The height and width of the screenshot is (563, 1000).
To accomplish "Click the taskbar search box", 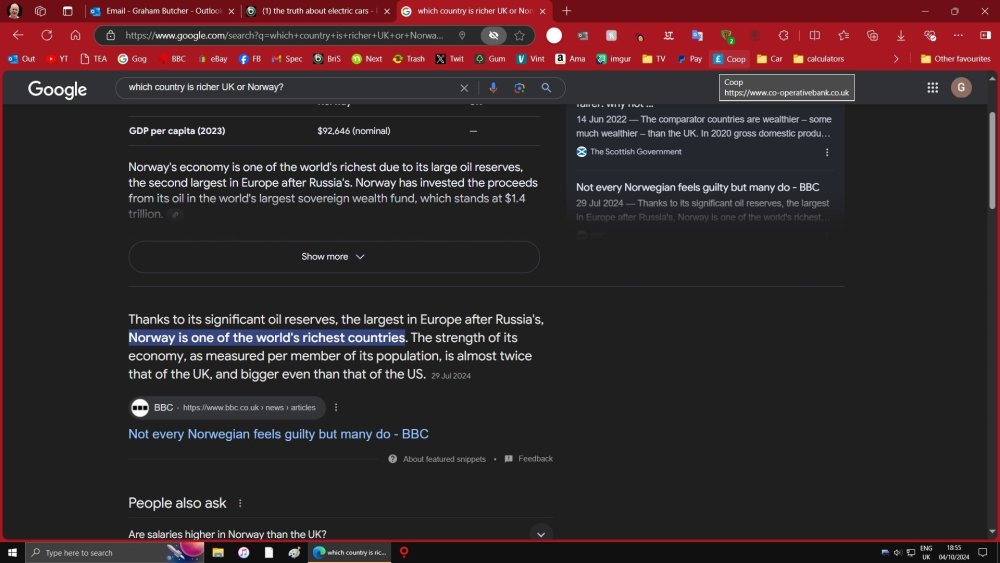I will (115, 552).
